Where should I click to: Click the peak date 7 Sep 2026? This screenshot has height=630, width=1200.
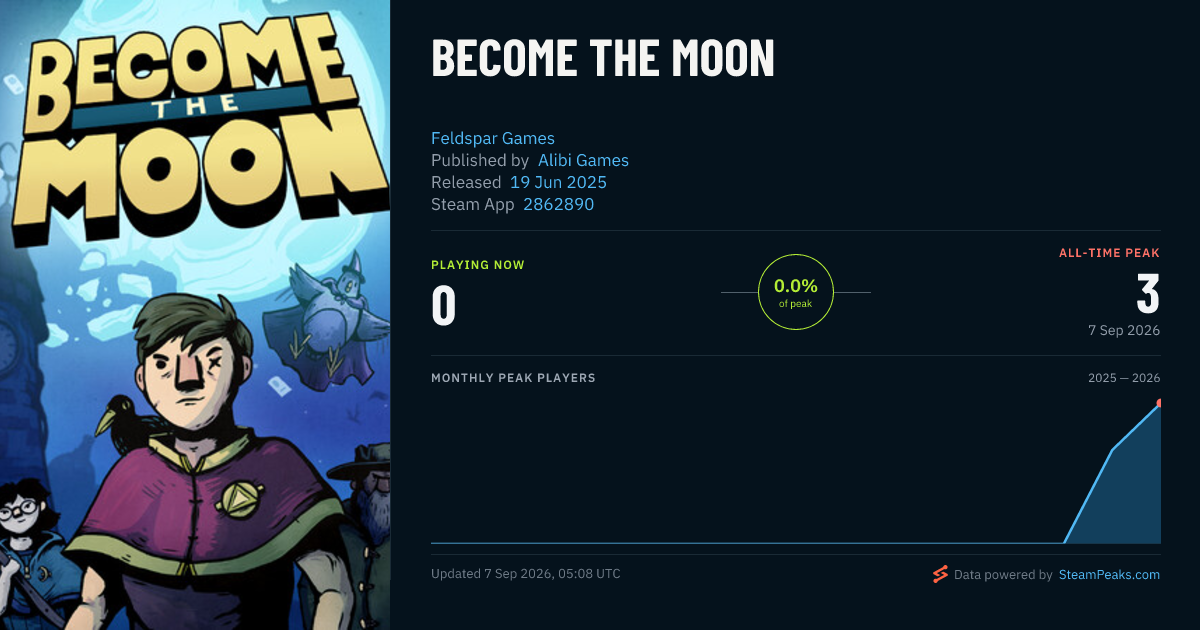point(1124,330)
